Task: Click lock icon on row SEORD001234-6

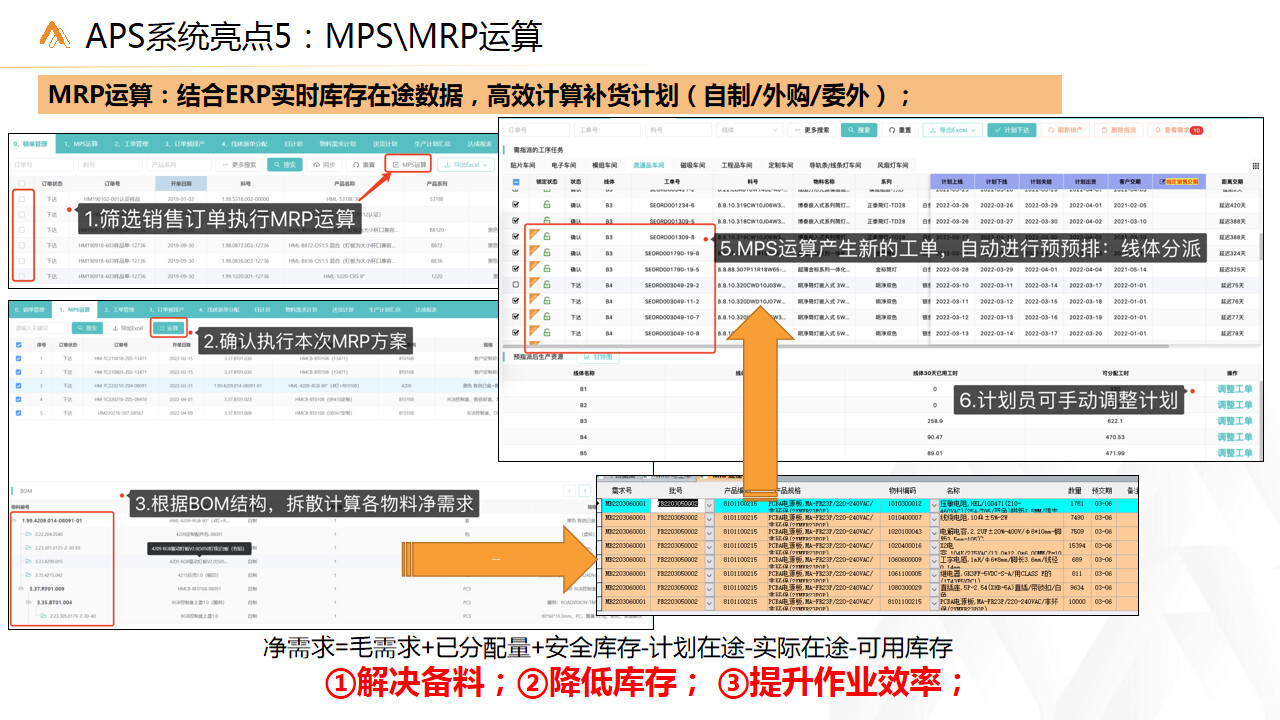Action: coord(546,205)
